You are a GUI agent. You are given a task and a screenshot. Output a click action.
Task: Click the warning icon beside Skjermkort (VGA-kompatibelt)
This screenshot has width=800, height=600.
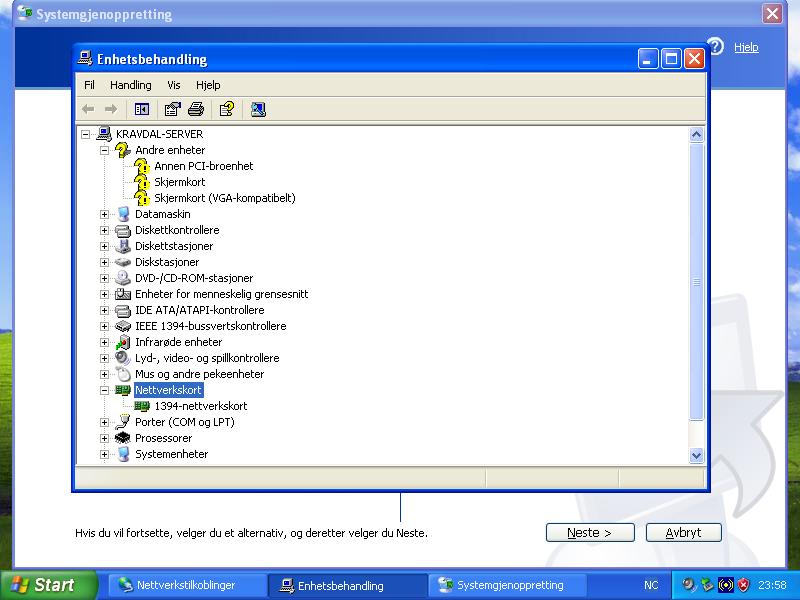(142, 198)
